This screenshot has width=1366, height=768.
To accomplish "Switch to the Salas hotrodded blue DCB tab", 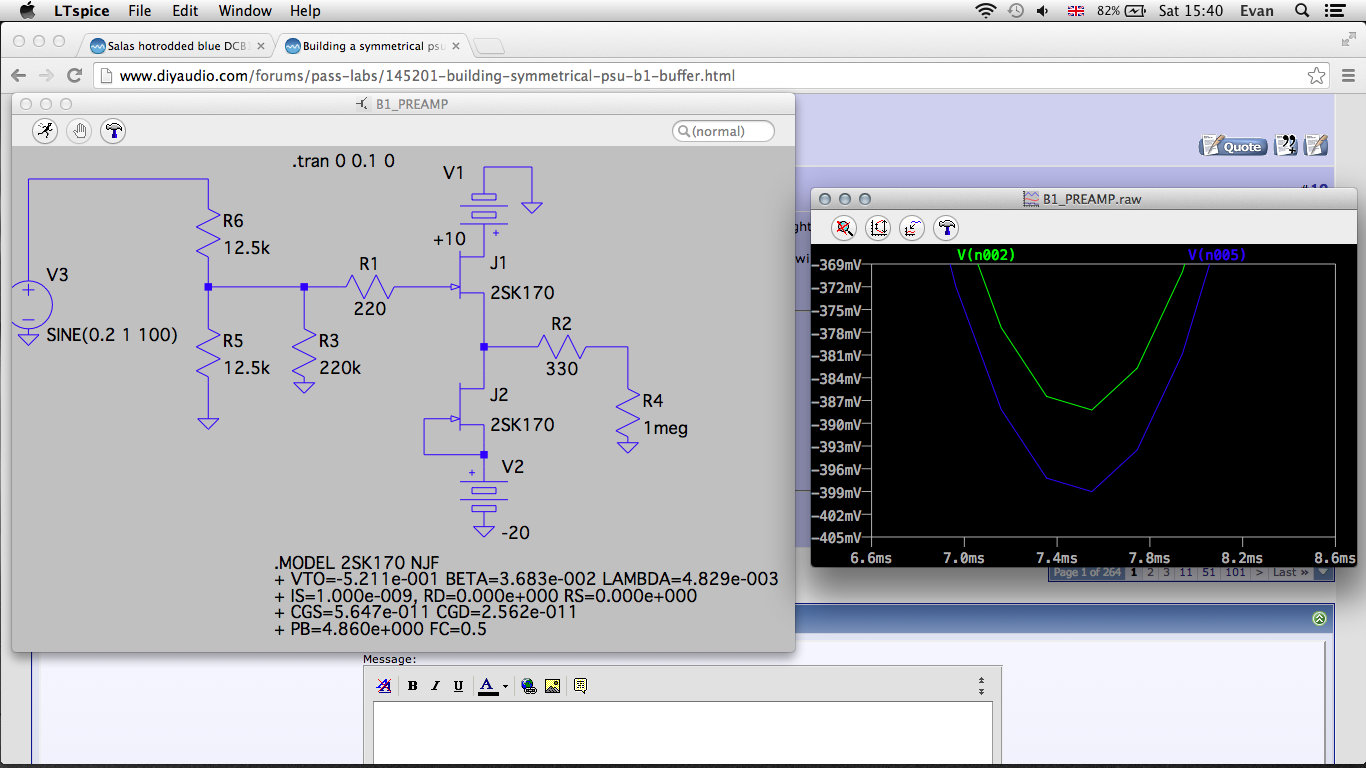I will point(178,46).
